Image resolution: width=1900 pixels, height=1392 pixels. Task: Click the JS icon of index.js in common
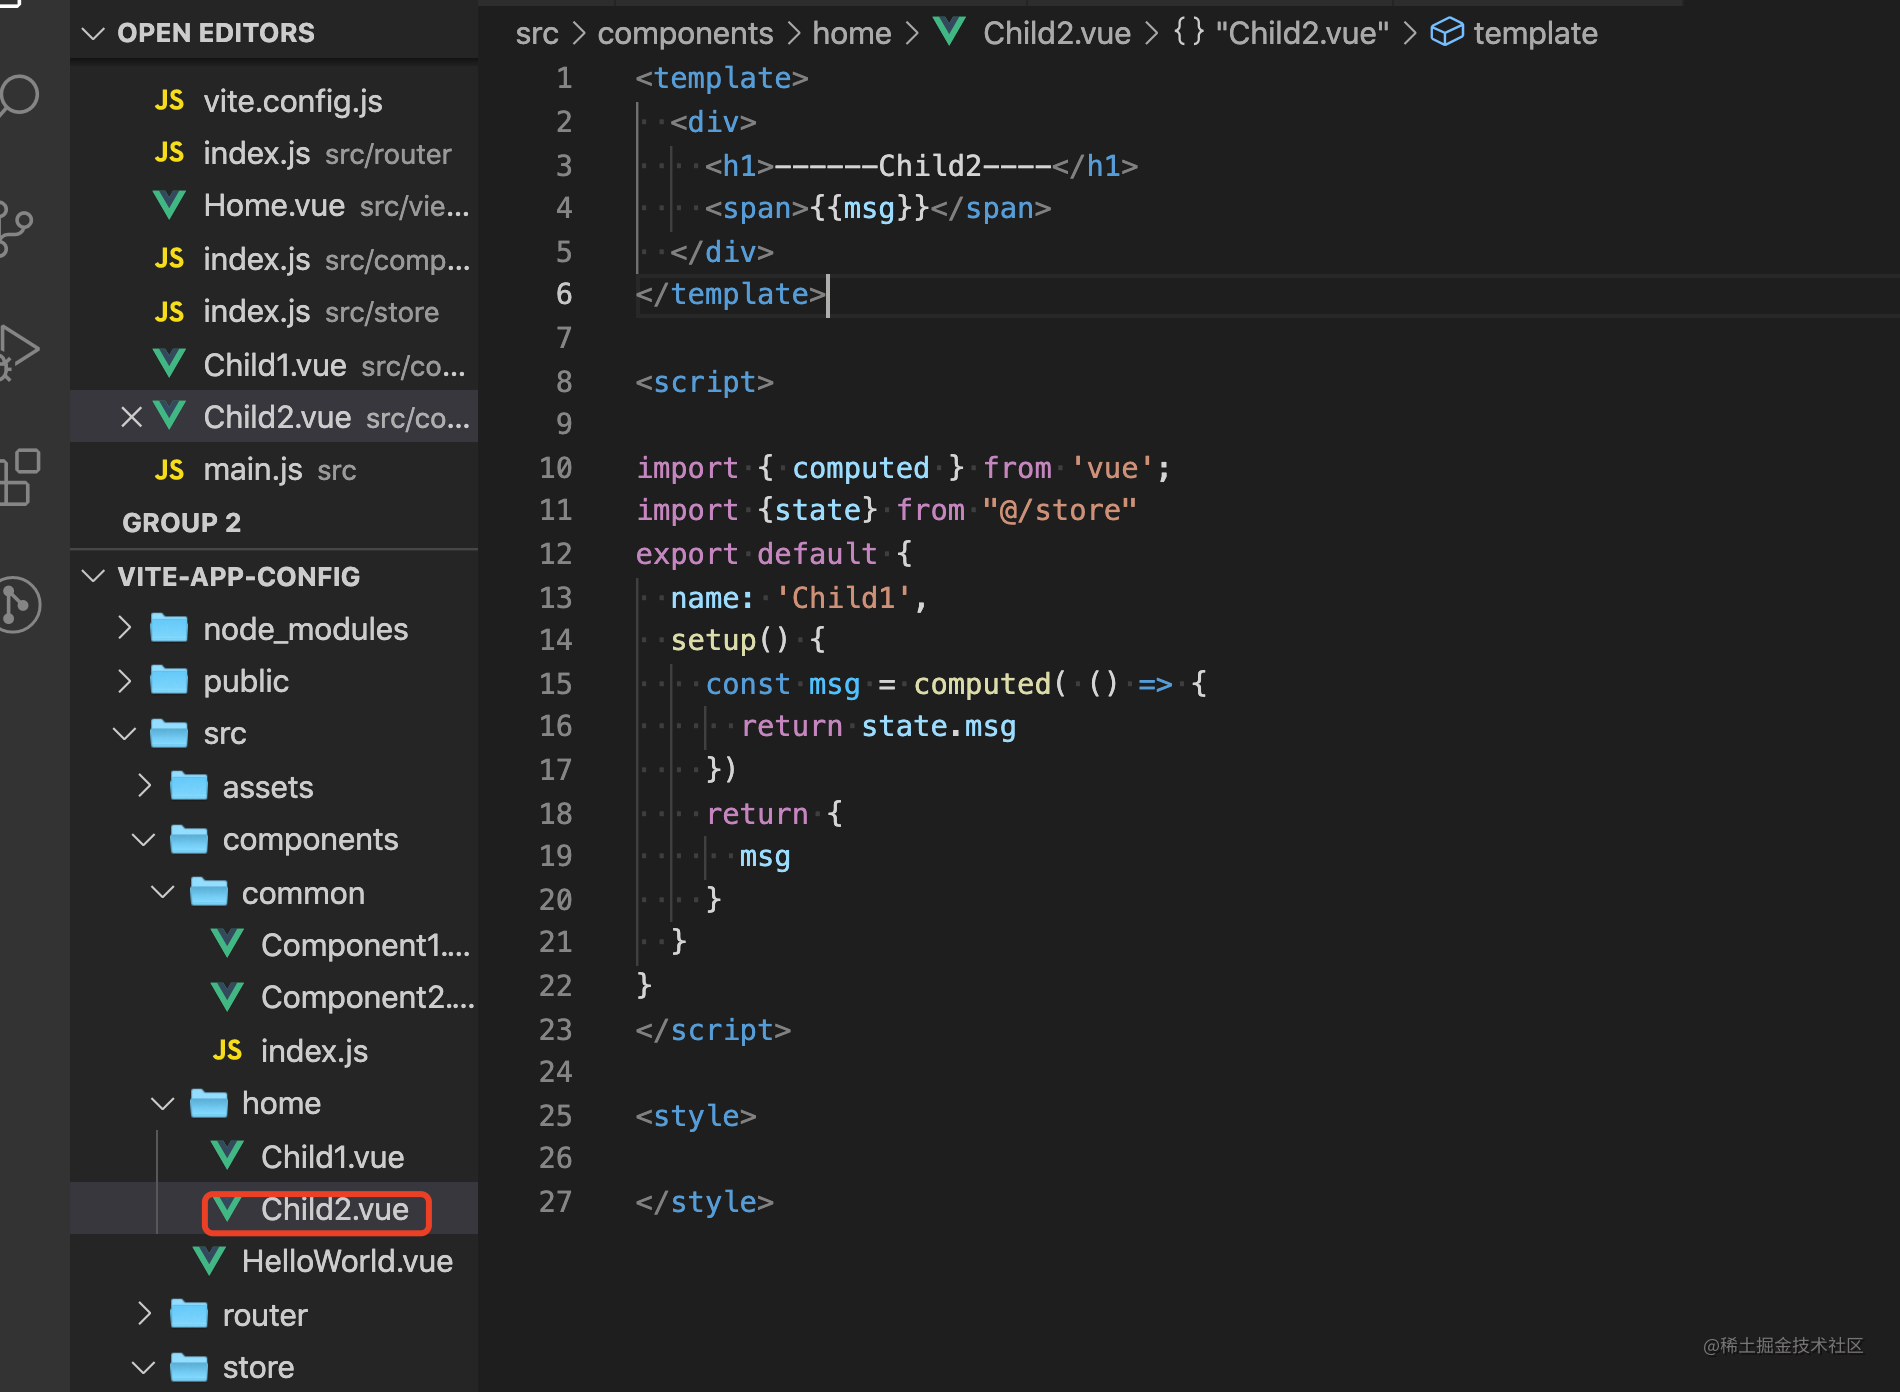(227, 1050)
